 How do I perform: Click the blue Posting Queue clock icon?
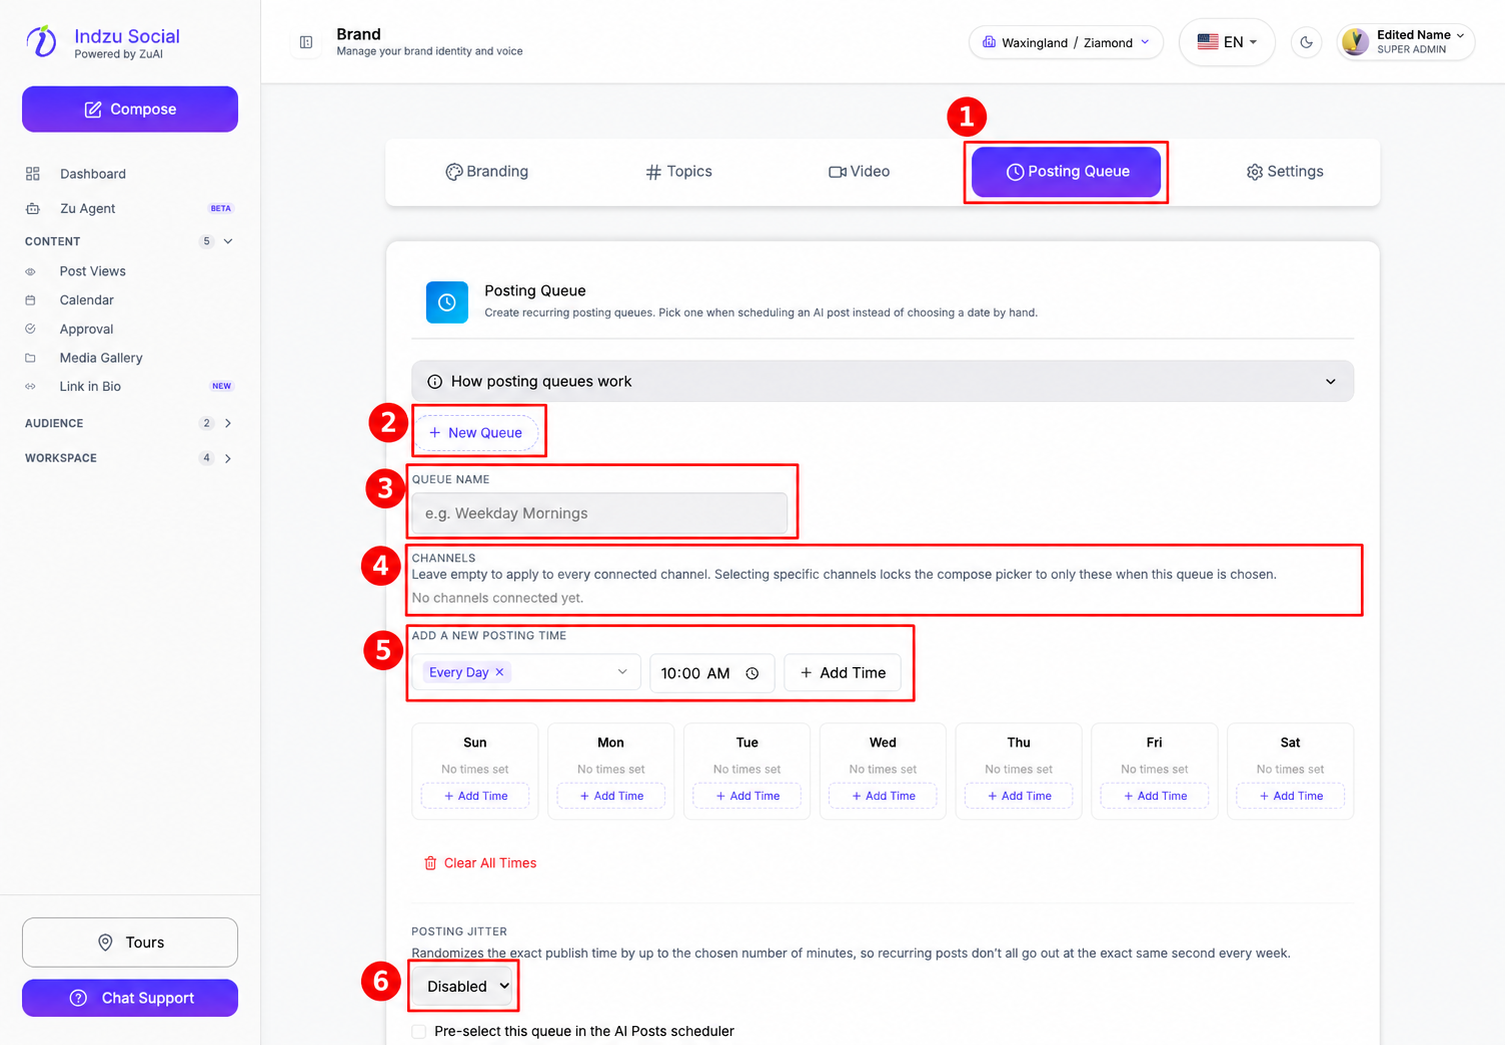pyautogui.click(x=447, y=302)
